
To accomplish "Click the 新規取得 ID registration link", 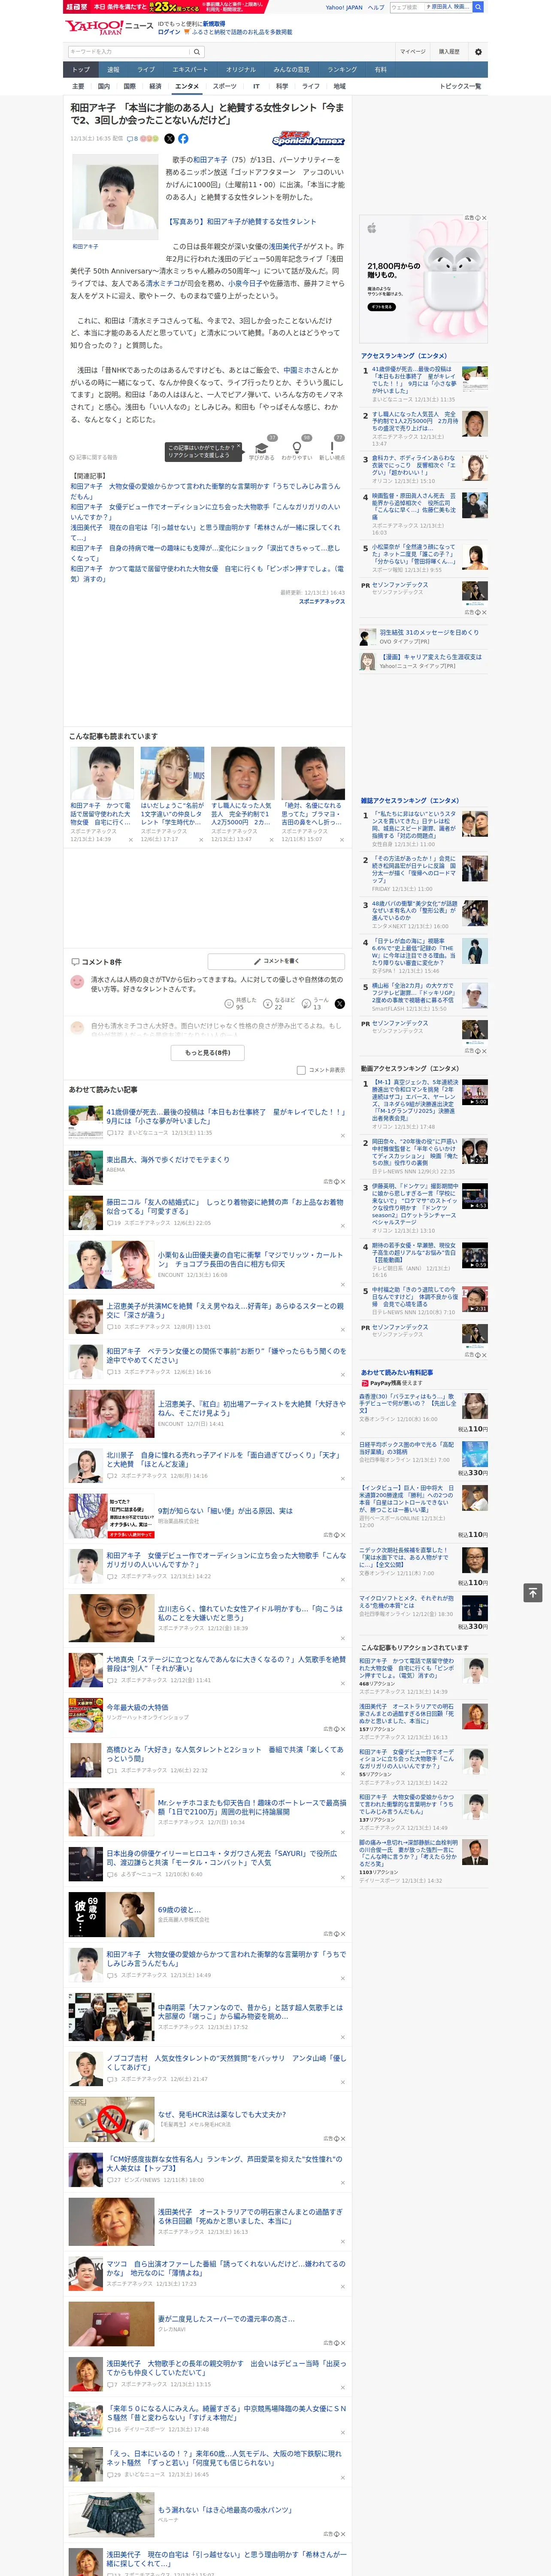I will point(214,24).
